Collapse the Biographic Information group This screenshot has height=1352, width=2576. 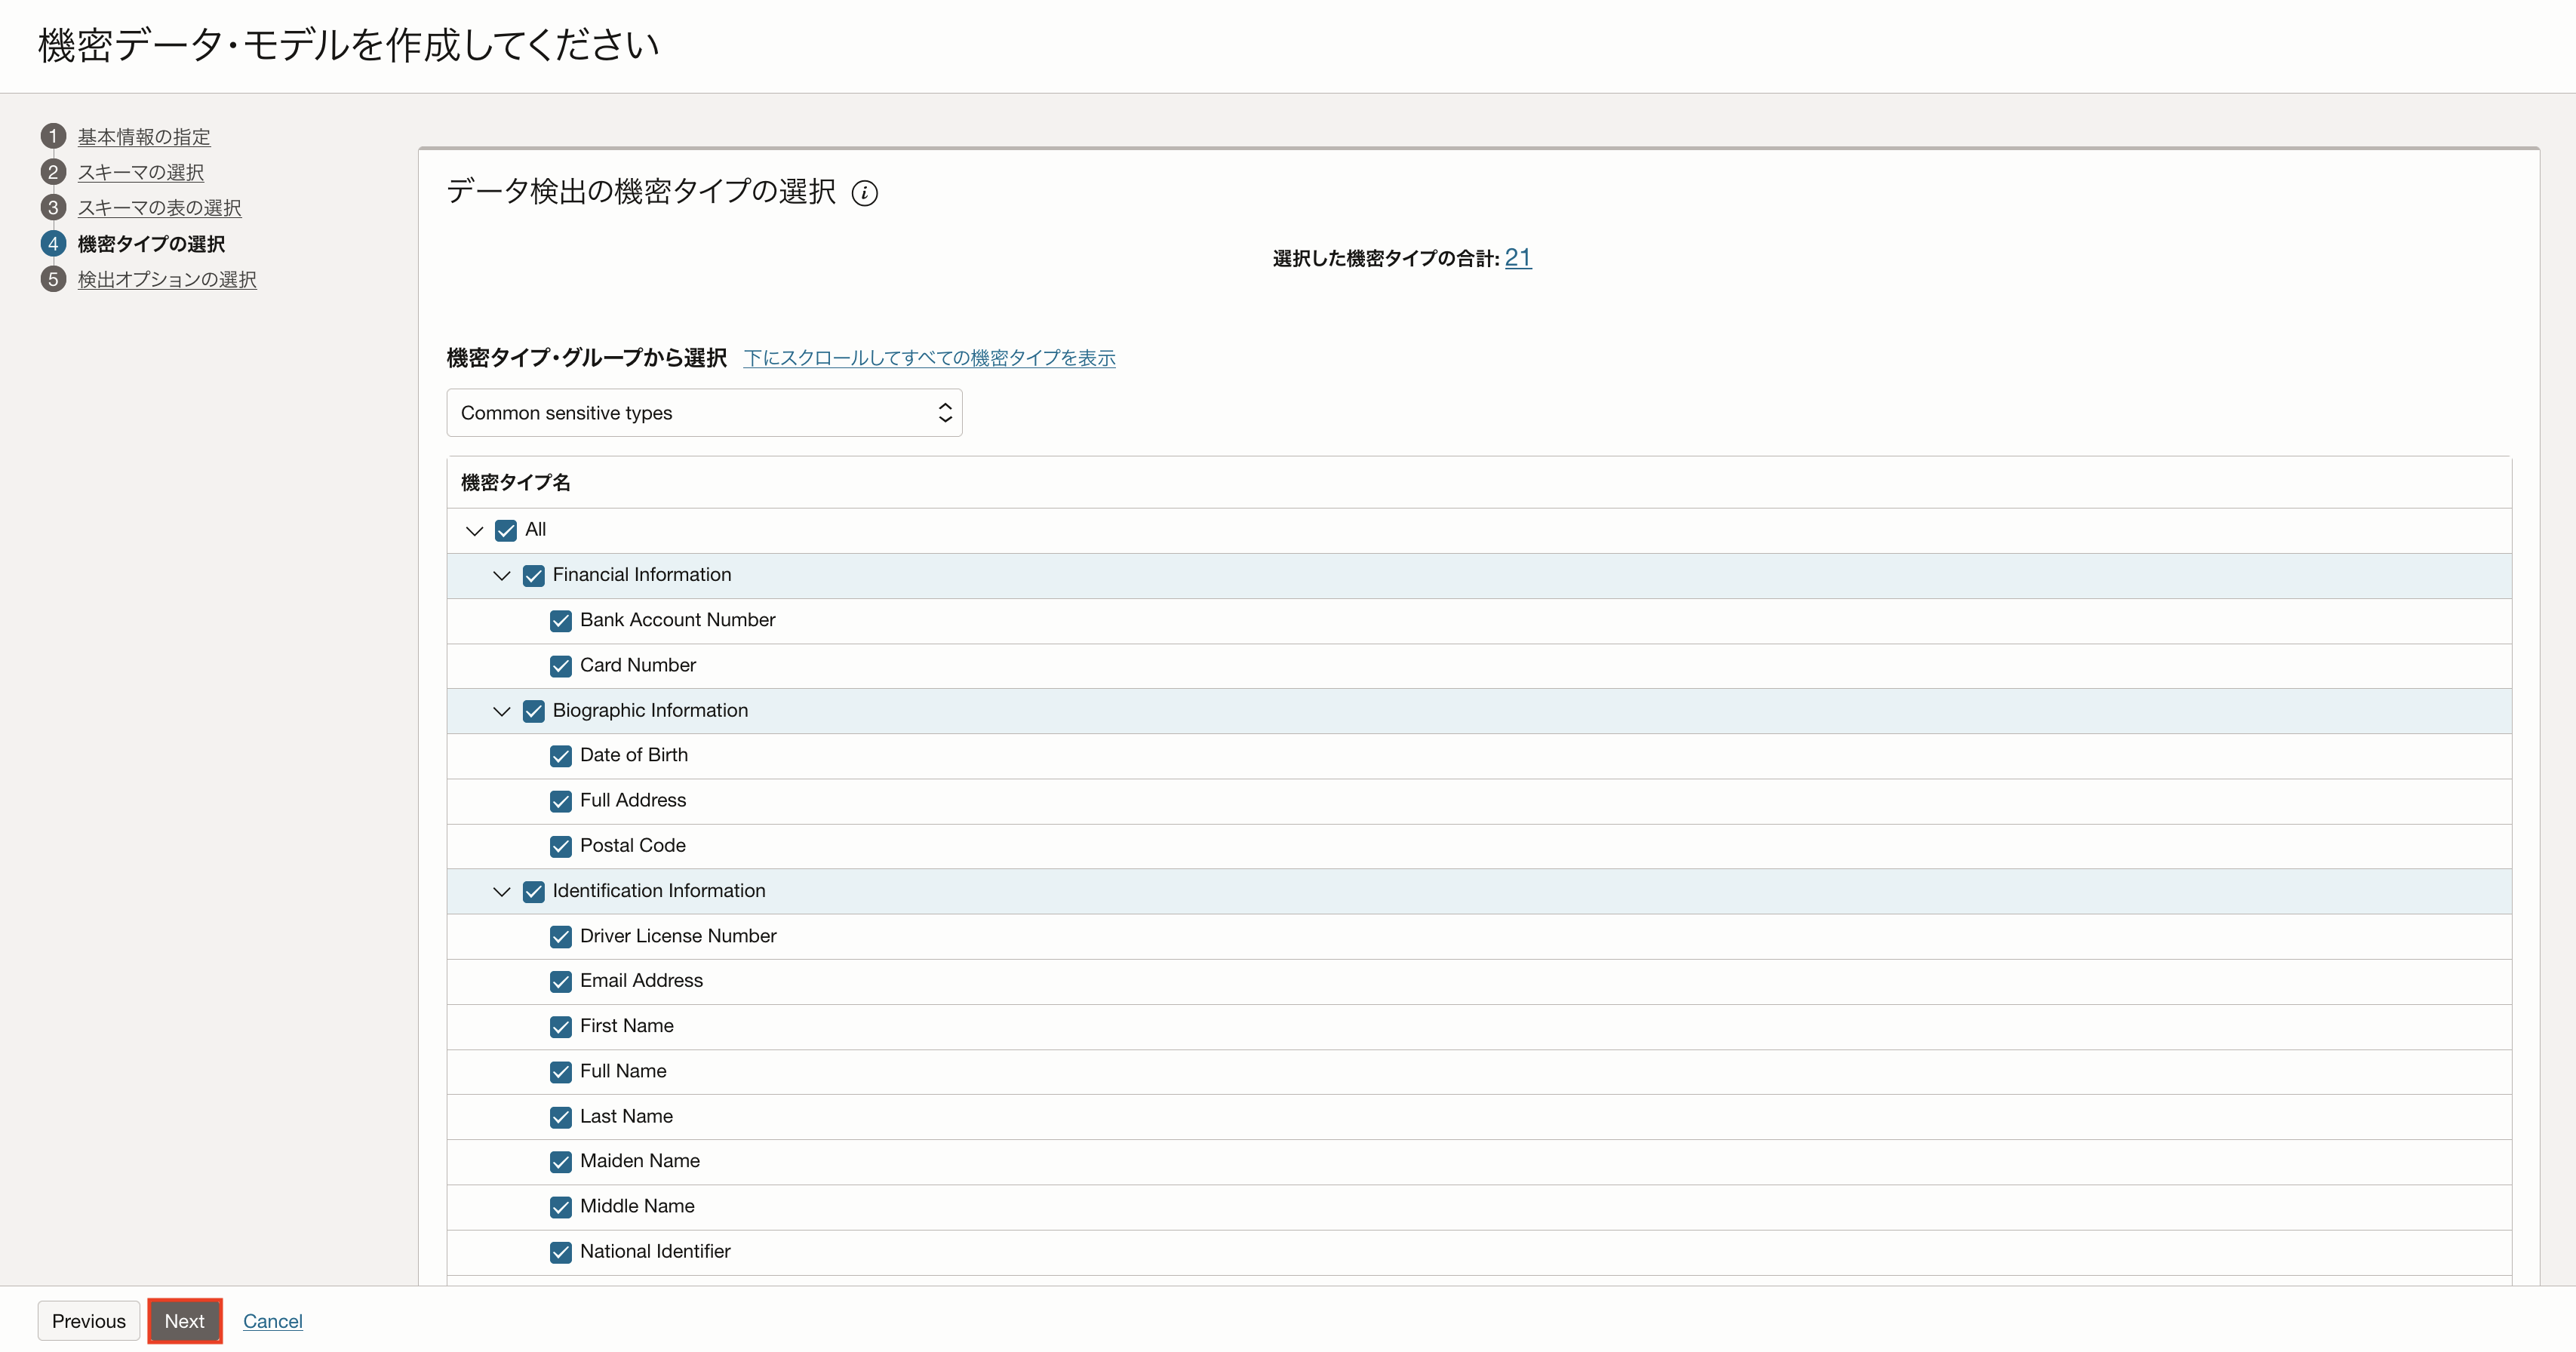(x=502, y=711)
